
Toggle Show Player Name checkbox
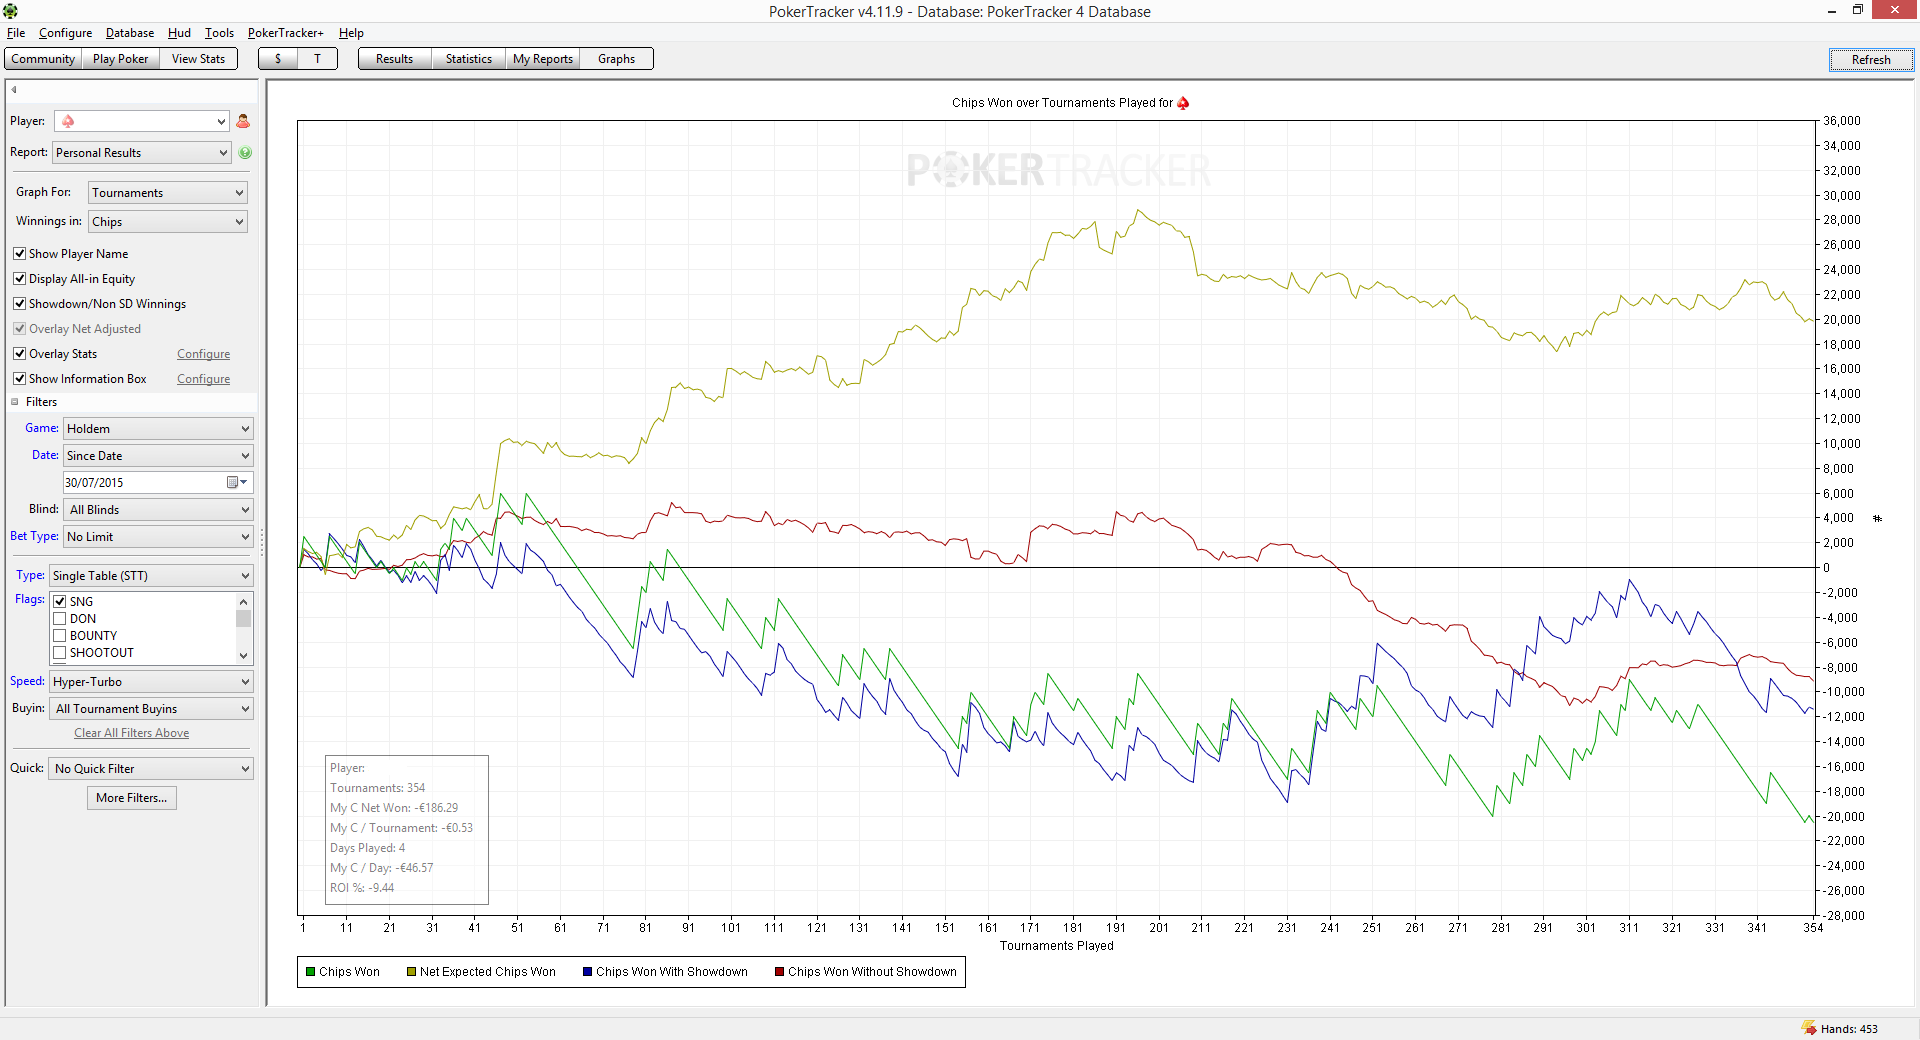(x=19, y=254)
